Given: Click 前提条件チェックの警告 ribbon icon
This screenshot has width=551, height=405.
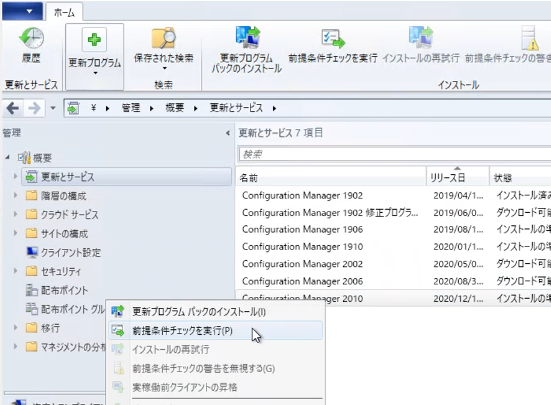Looking at the screenshot, I should pos(530,38).
